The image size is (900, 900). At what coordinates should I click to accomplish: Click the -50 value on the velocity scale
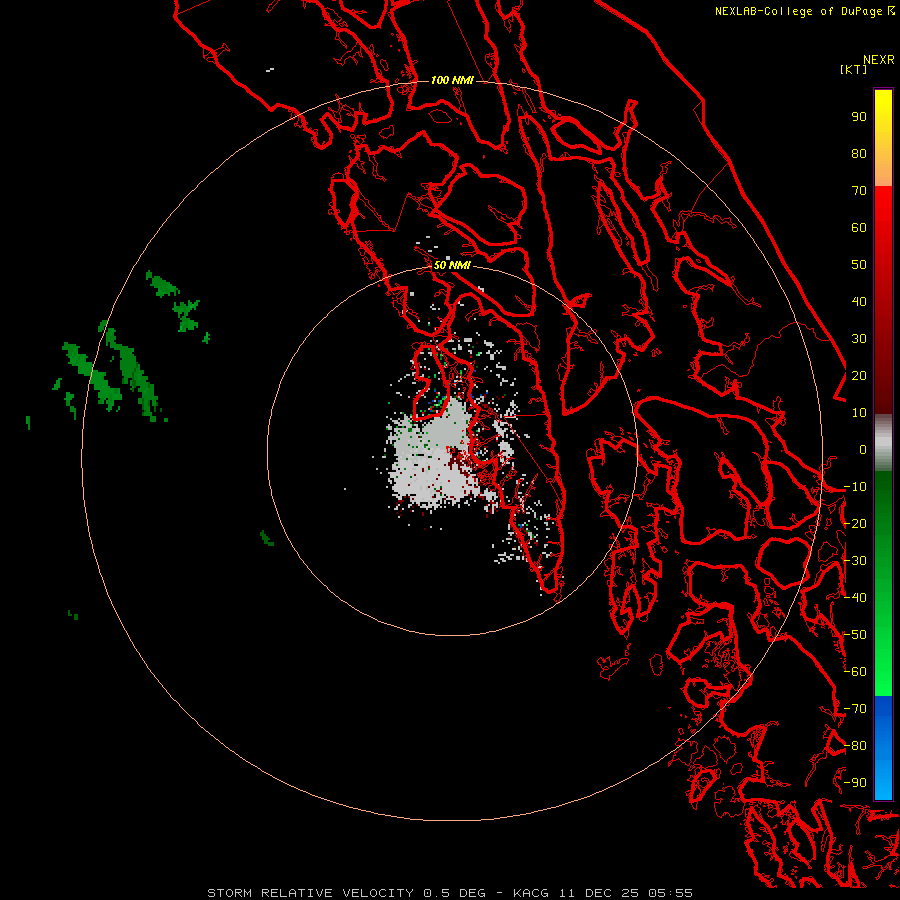point(855,635)
